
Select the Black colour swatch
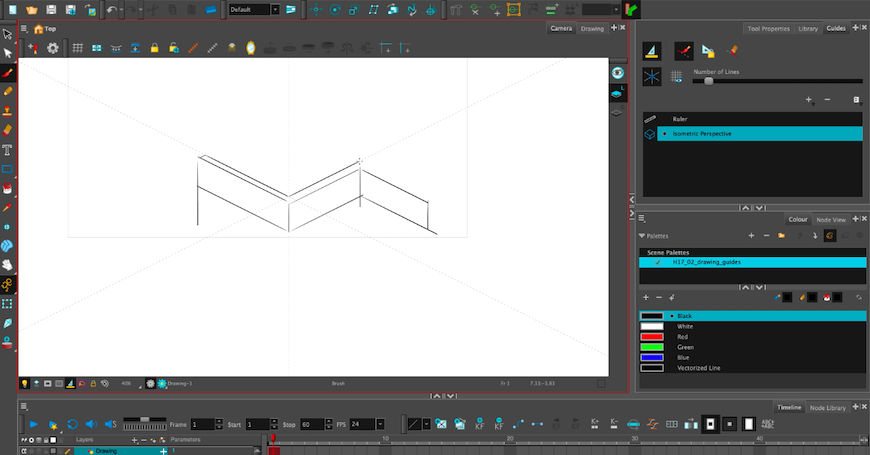pyautogui.click(x=652, y=316)
